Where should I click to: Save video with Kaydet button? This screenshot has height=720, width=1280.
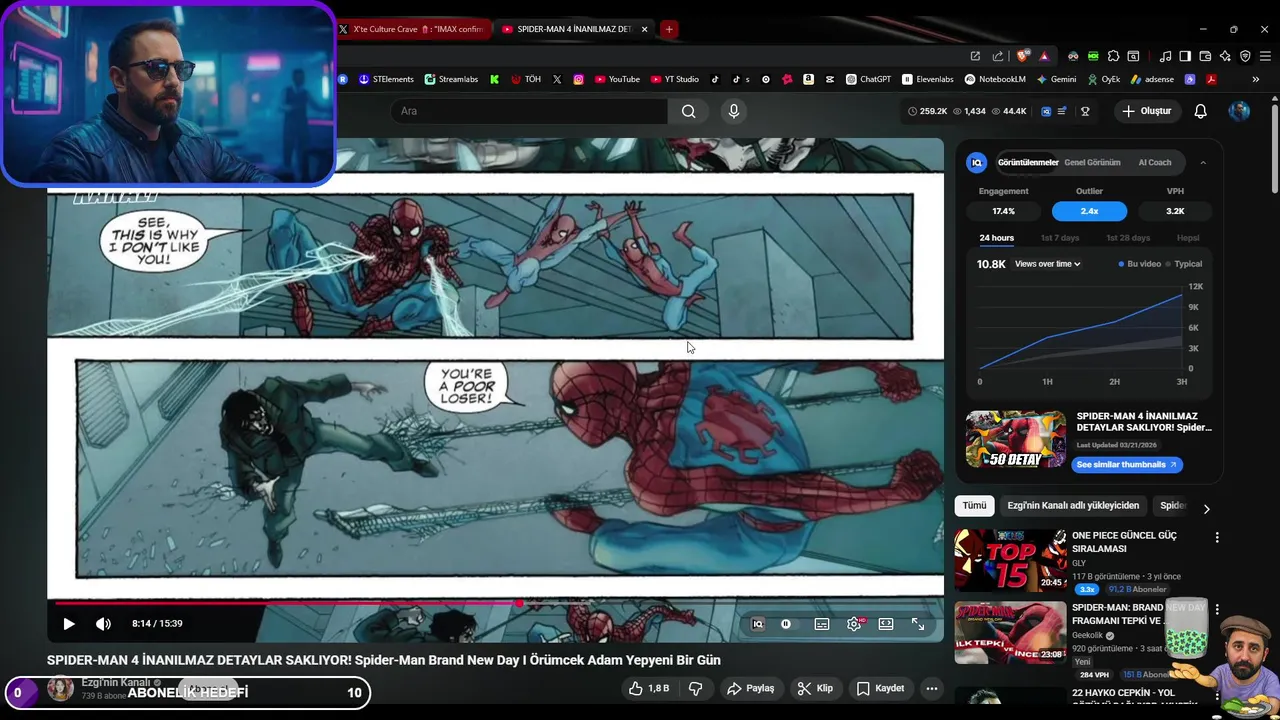pos(881,688)
